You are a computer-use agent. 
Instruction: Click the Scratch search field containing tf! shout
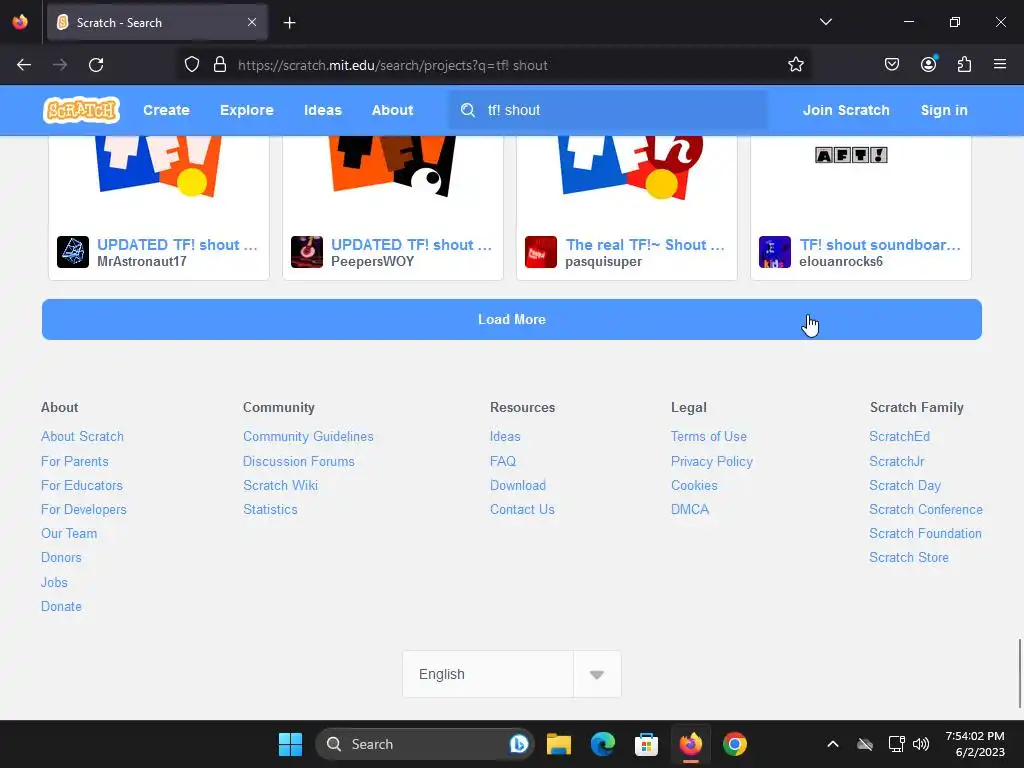click(x=607, y=110)
